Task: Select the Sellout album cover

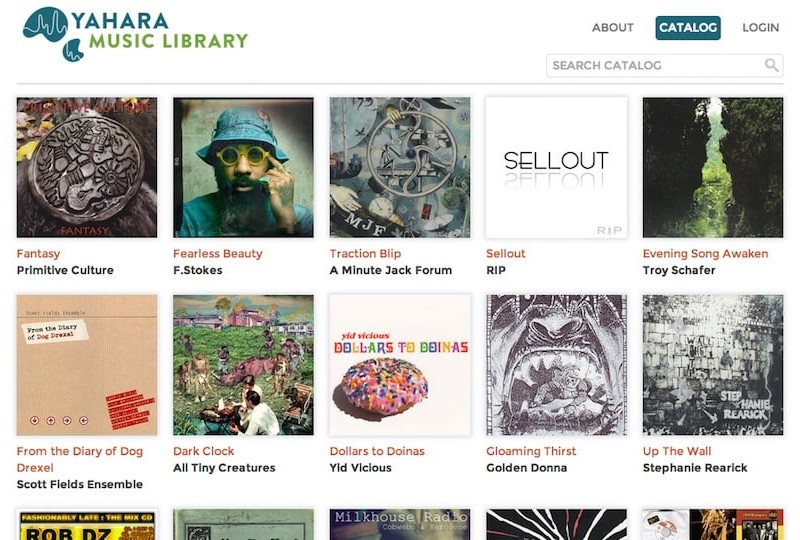Action: [556, 167]
